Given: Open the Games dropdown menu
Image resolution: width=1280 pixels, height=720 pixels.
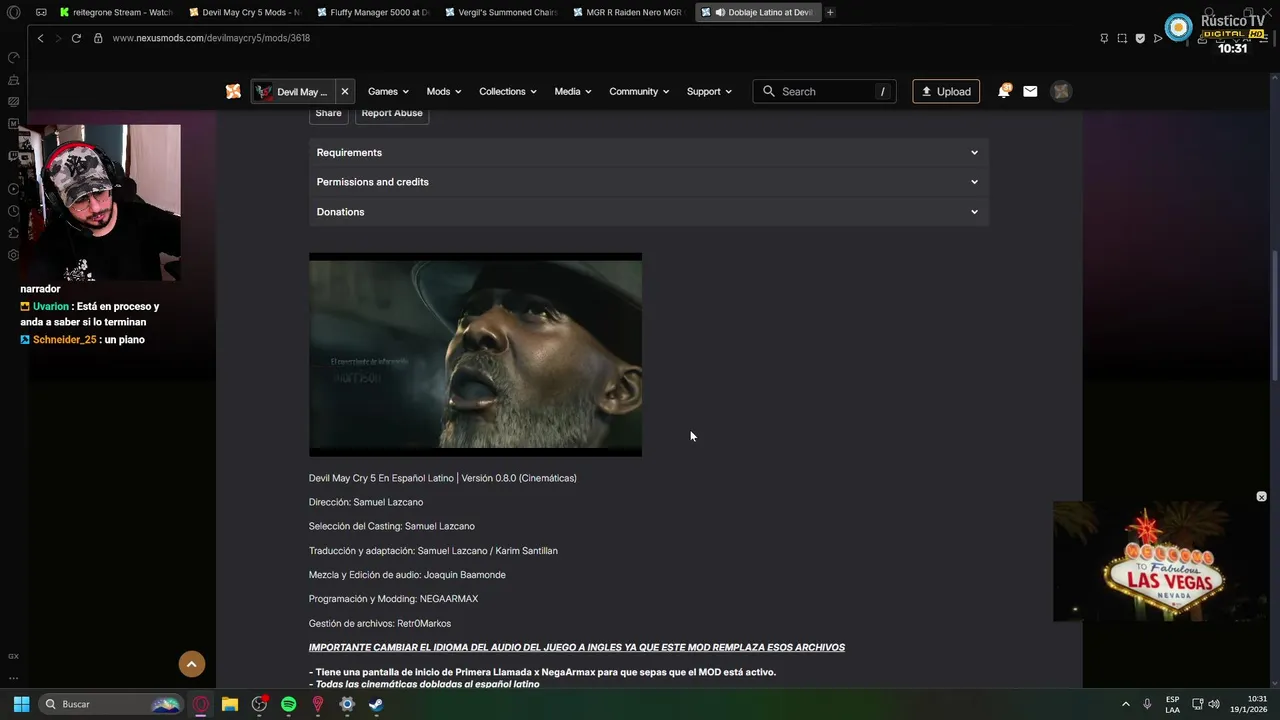Looking at the screenshot, I should pos(389,91).
